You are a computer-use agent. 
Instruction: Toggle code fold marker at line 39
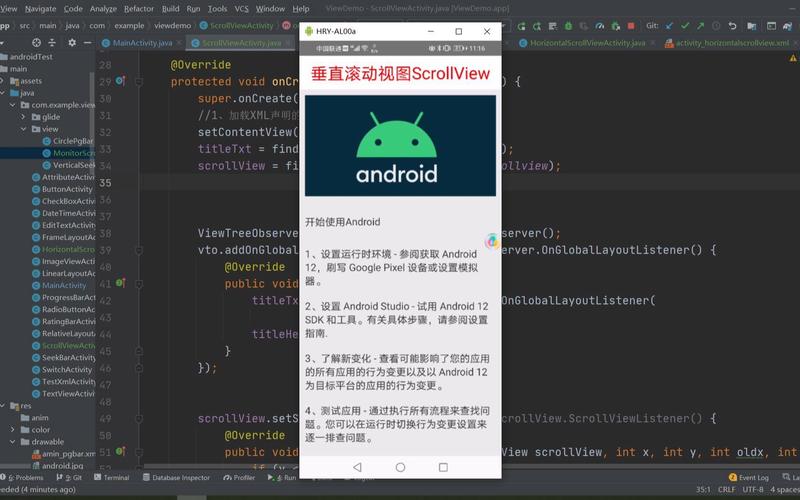(x=139, y=250)
